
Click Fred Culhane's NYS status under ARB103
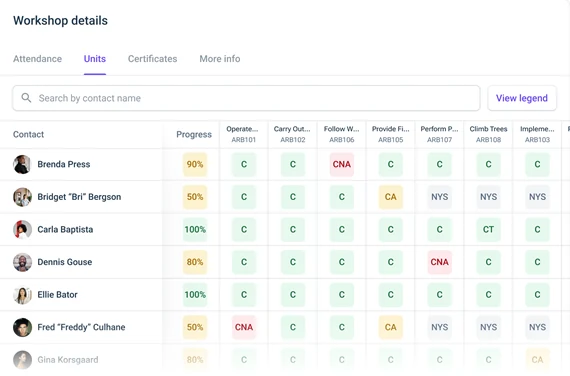pos(537,327)
